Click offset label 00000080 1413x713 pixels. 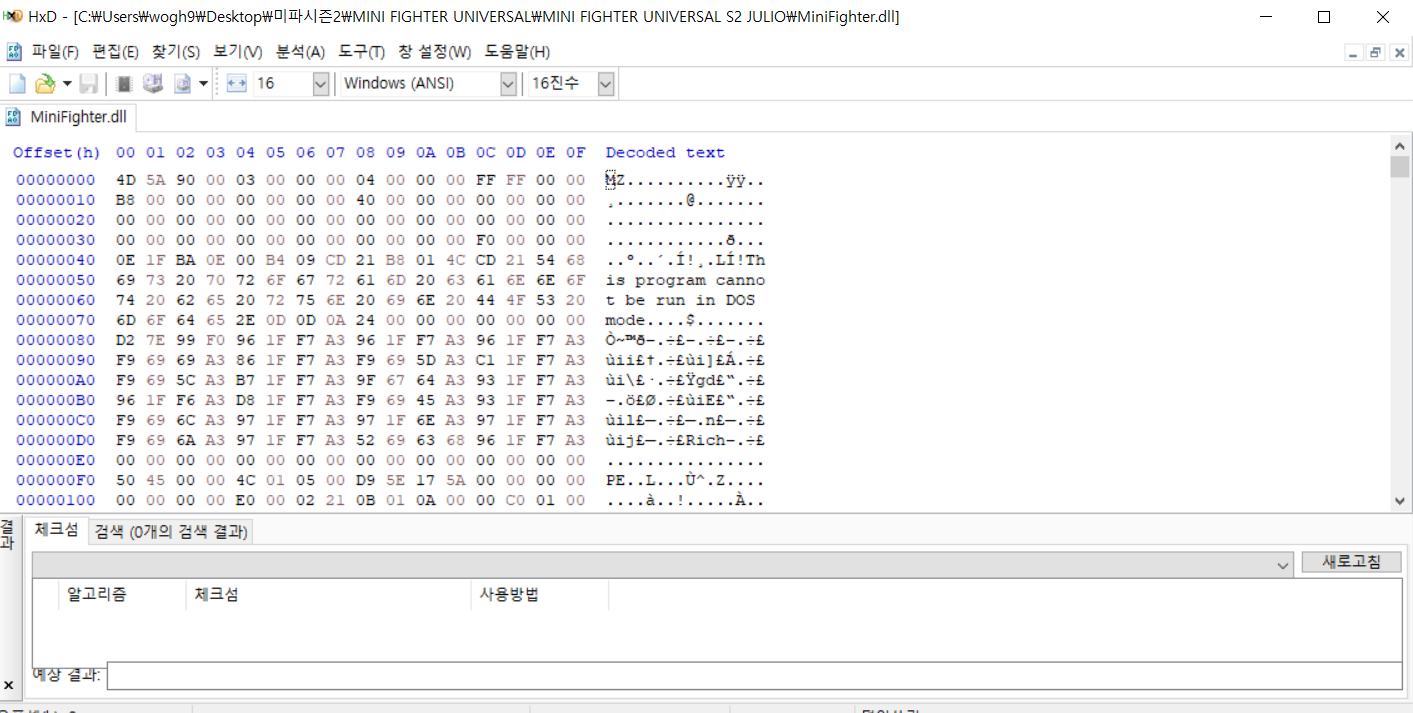56,340
